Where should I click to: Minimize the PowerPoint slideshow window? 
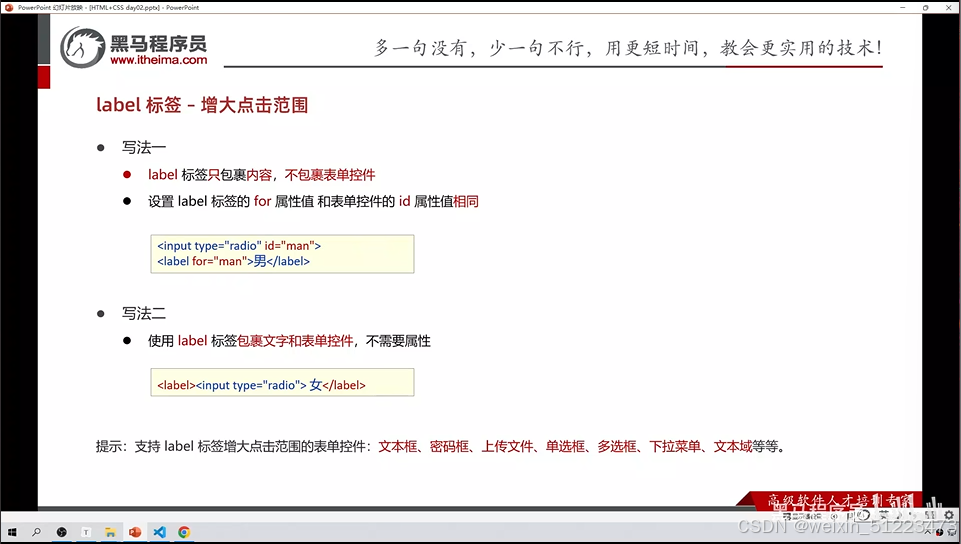pyautogui.click(x=902, y=7)
